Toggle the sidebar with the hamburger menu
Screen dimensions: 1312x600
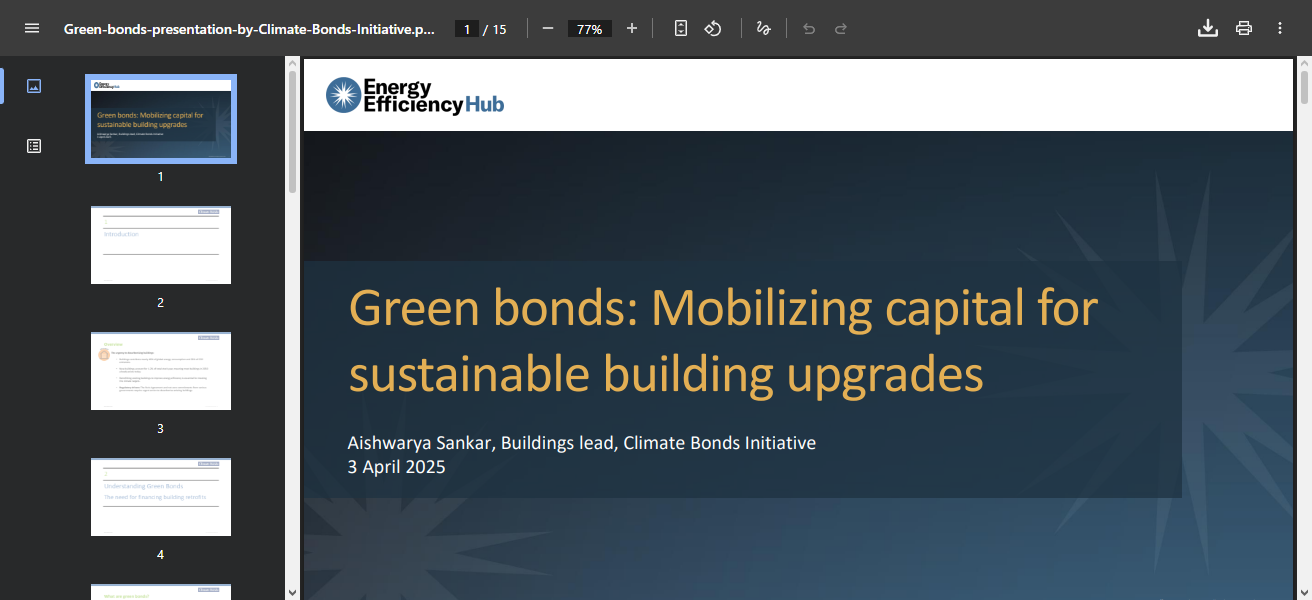(x=32, y=28)
